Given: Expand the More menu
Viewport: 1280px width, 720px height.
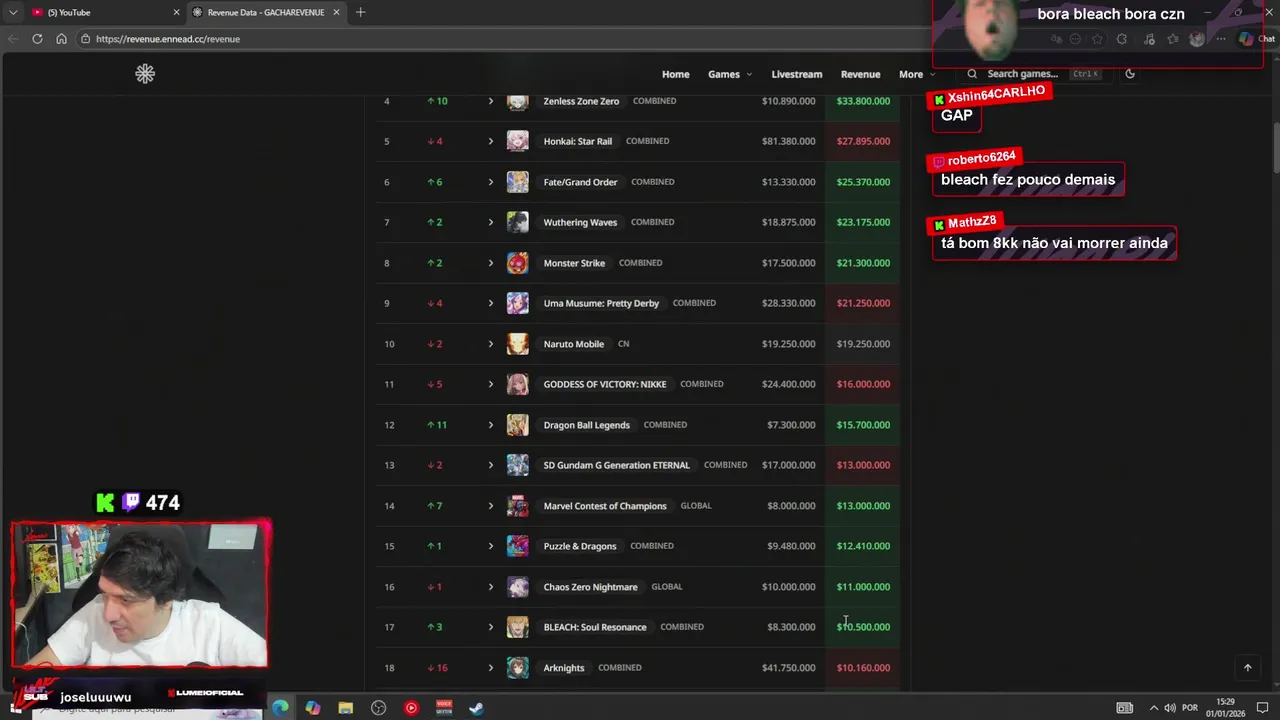Looking at the screenshot, I should pos(917,74).
